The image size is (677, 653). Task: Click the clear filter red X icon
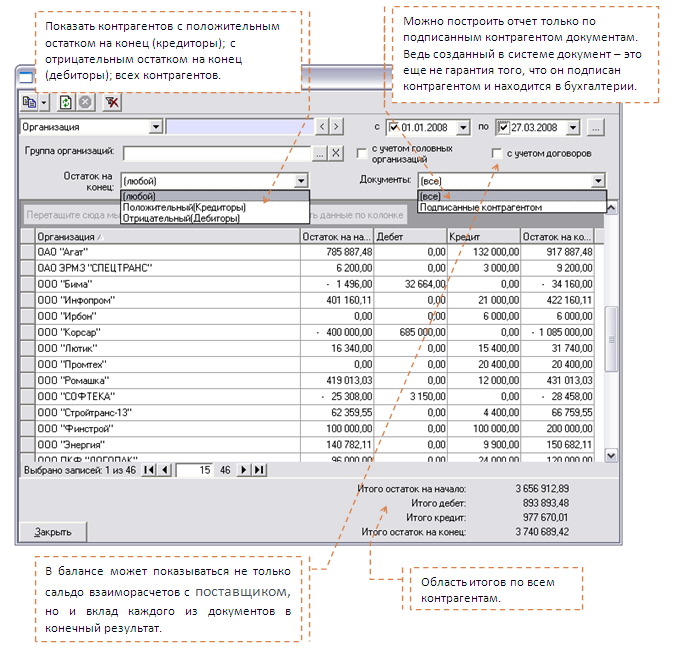pyautogui.click(x=112, y=103)
